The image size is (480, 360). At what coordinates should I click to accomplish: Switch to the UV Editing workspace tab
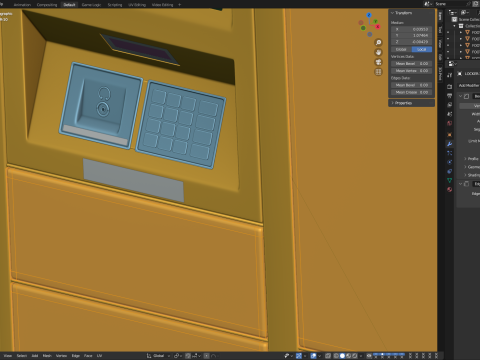coord(137,5)
